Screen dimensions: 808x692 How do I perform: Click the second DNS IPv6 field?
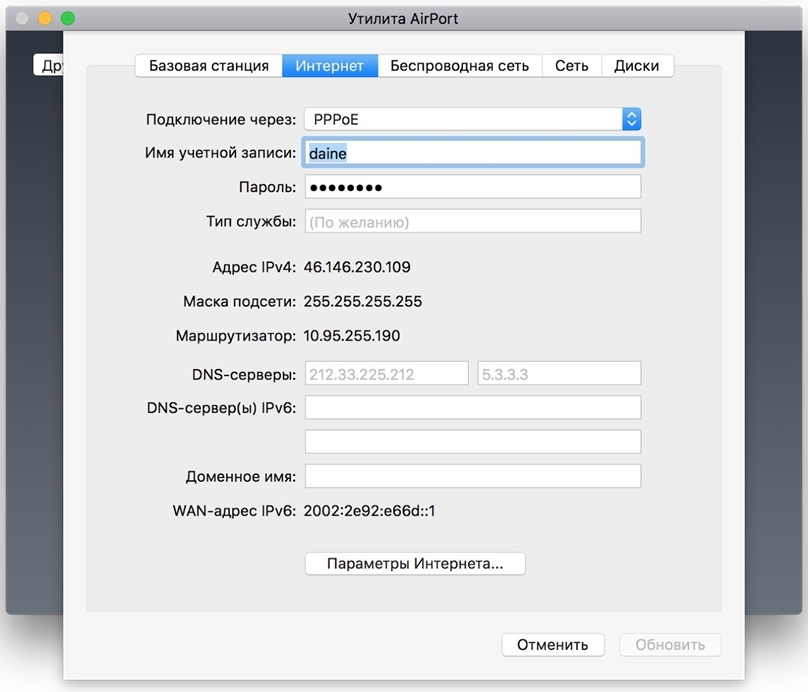tap(472, 442)
